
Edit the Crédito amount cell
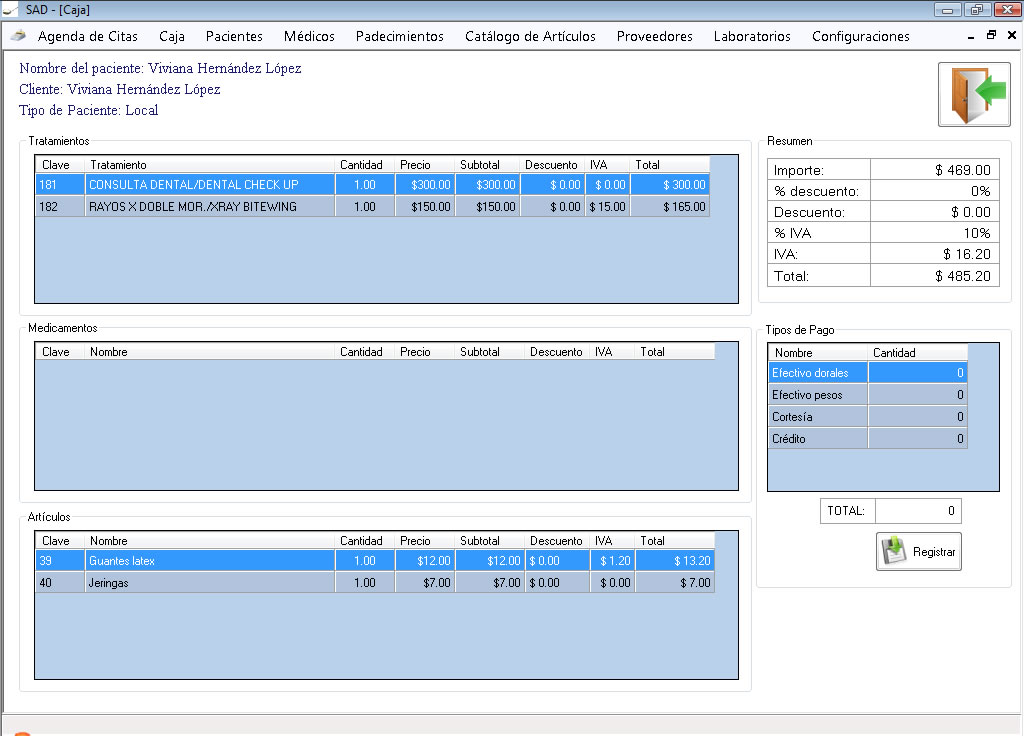[x=918, y=438]
